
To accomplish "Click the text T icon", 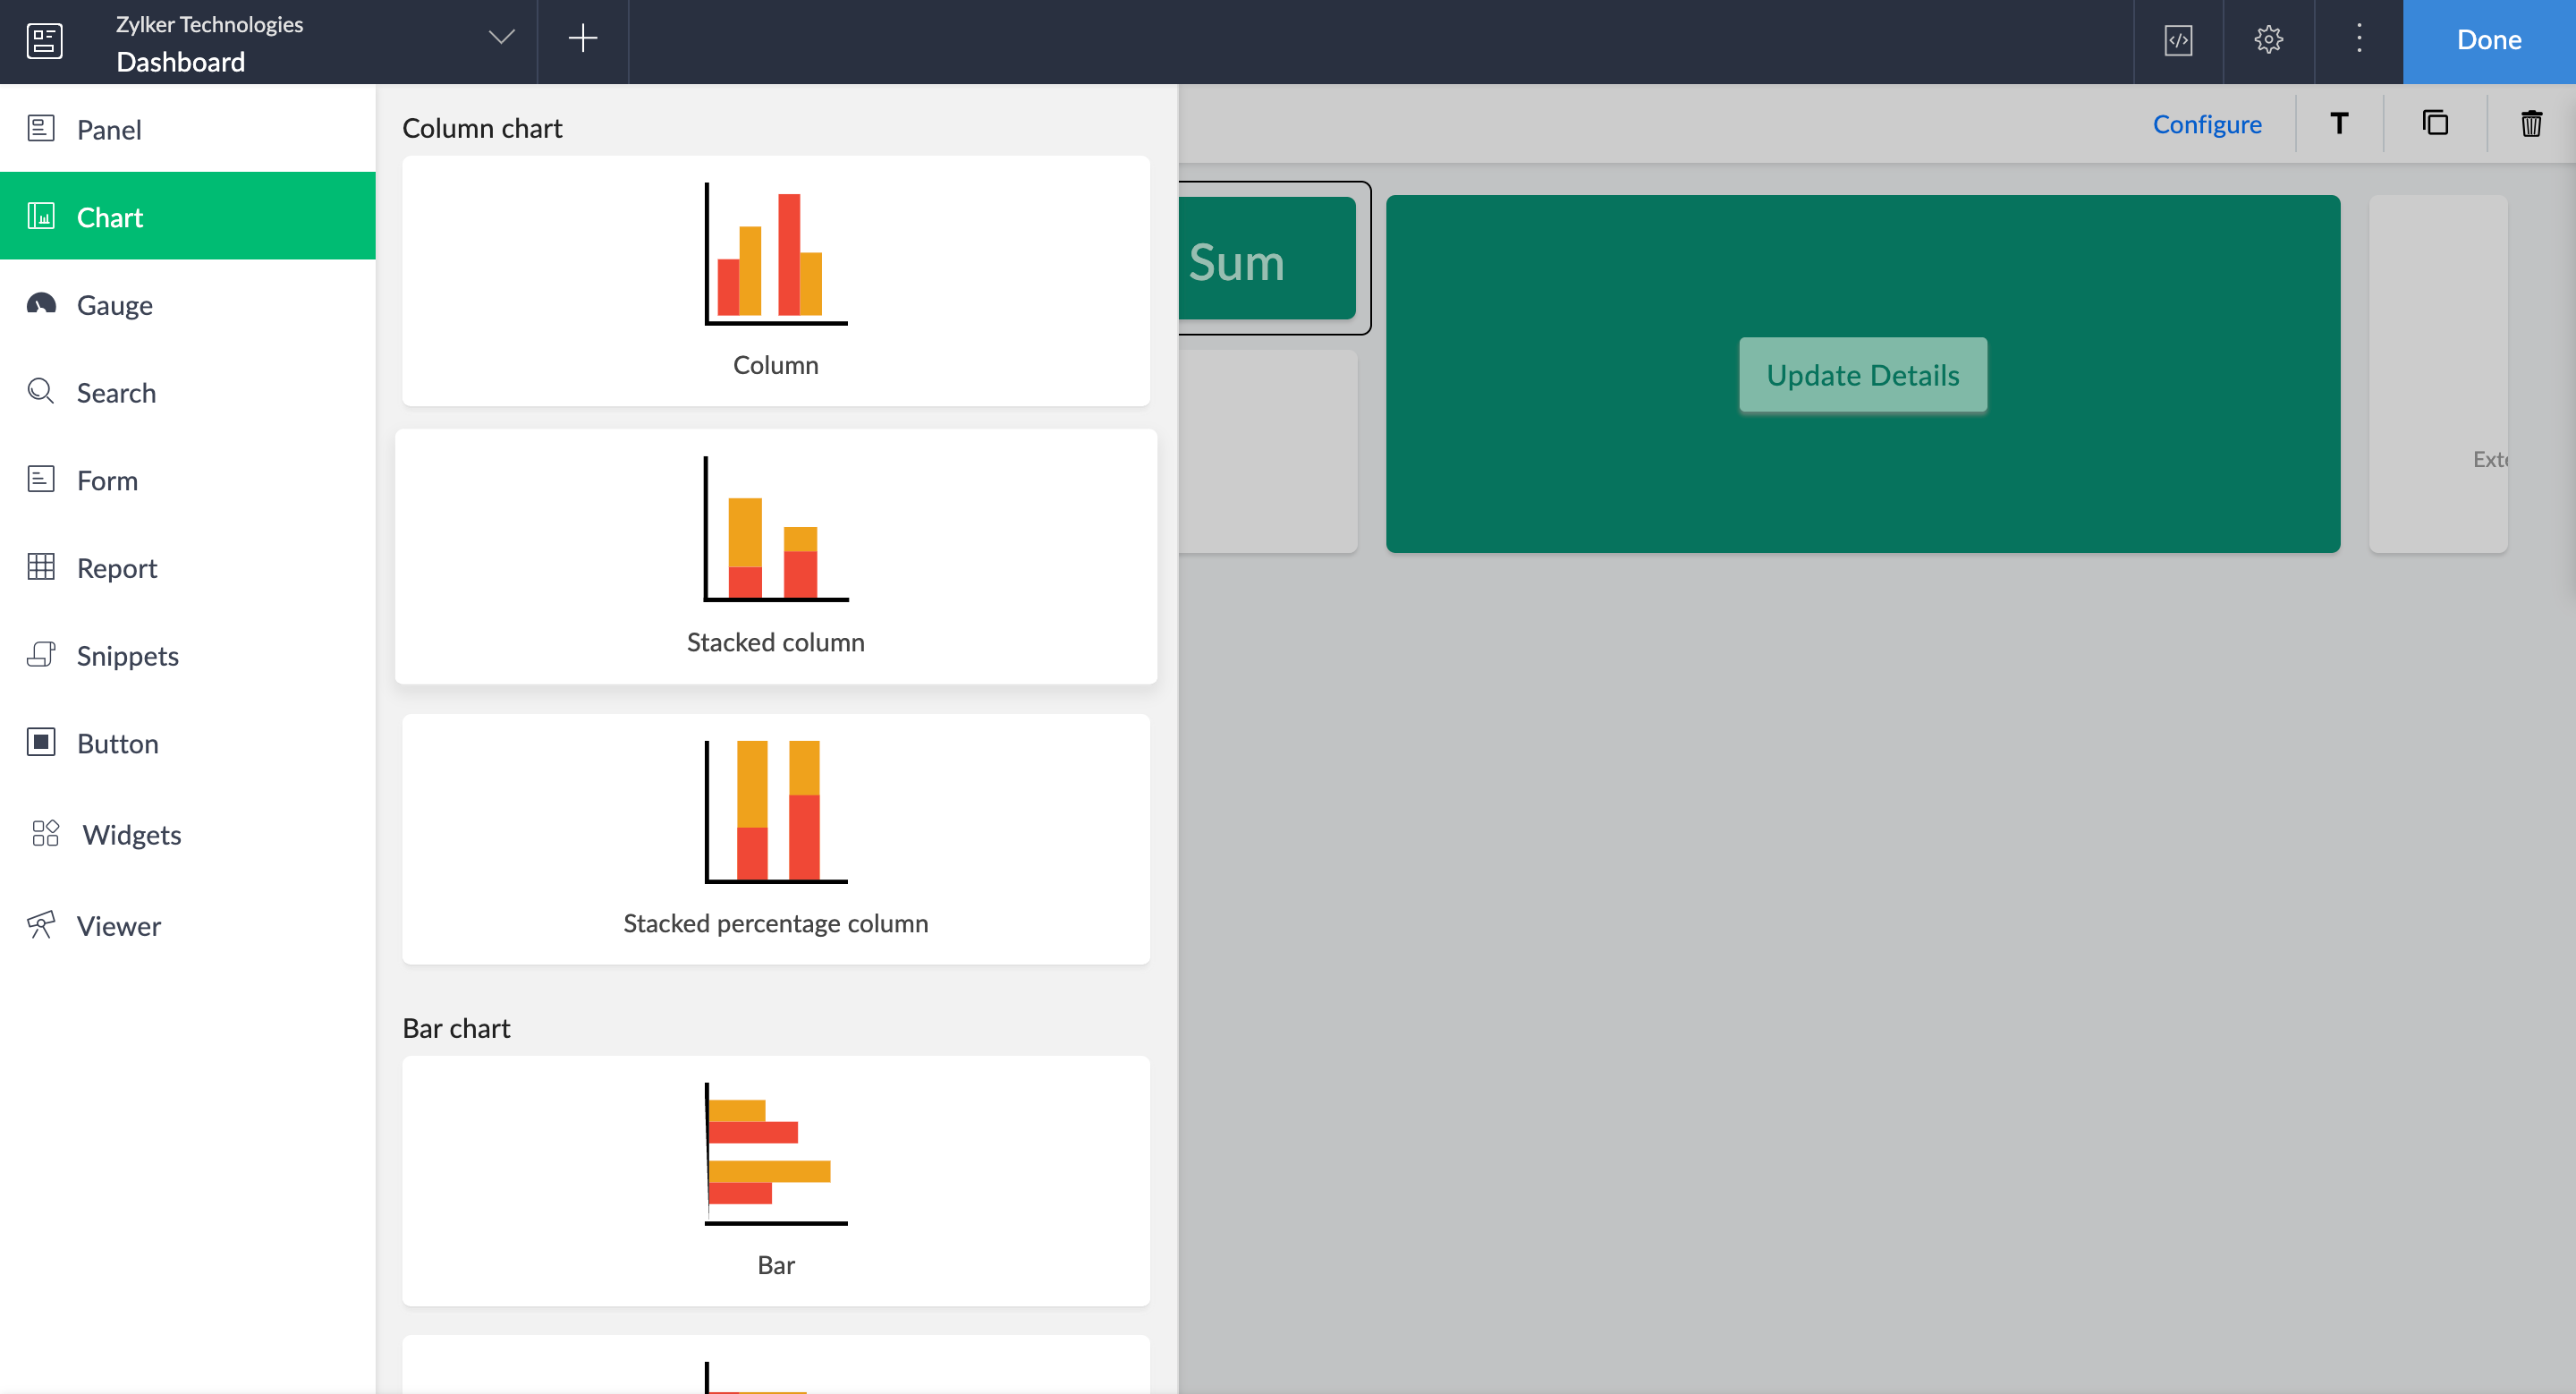I will click(x=2338, y=123).
